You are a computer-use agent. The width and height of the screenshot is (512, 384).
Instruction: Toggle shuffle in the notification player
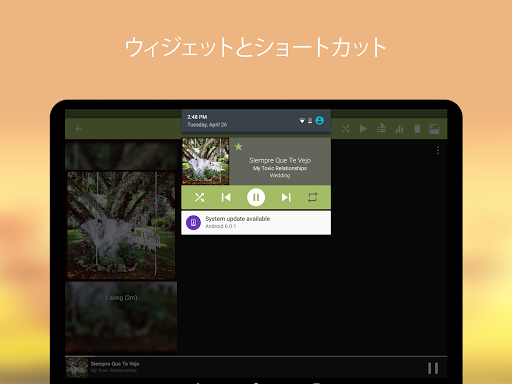(199, 197)
